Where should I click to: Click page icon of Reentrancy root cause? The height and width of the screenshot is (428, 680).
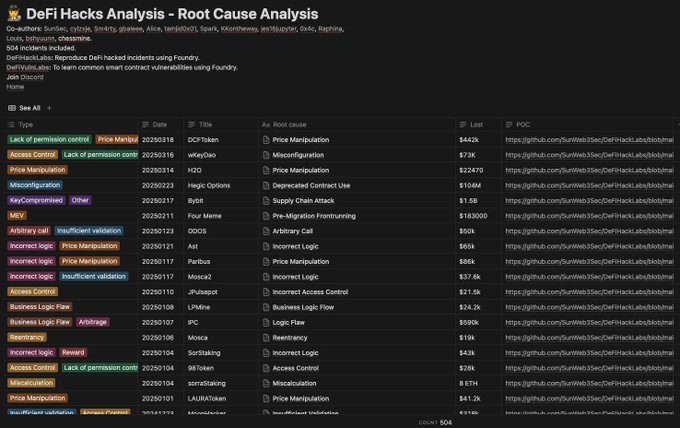pos(266,338)
